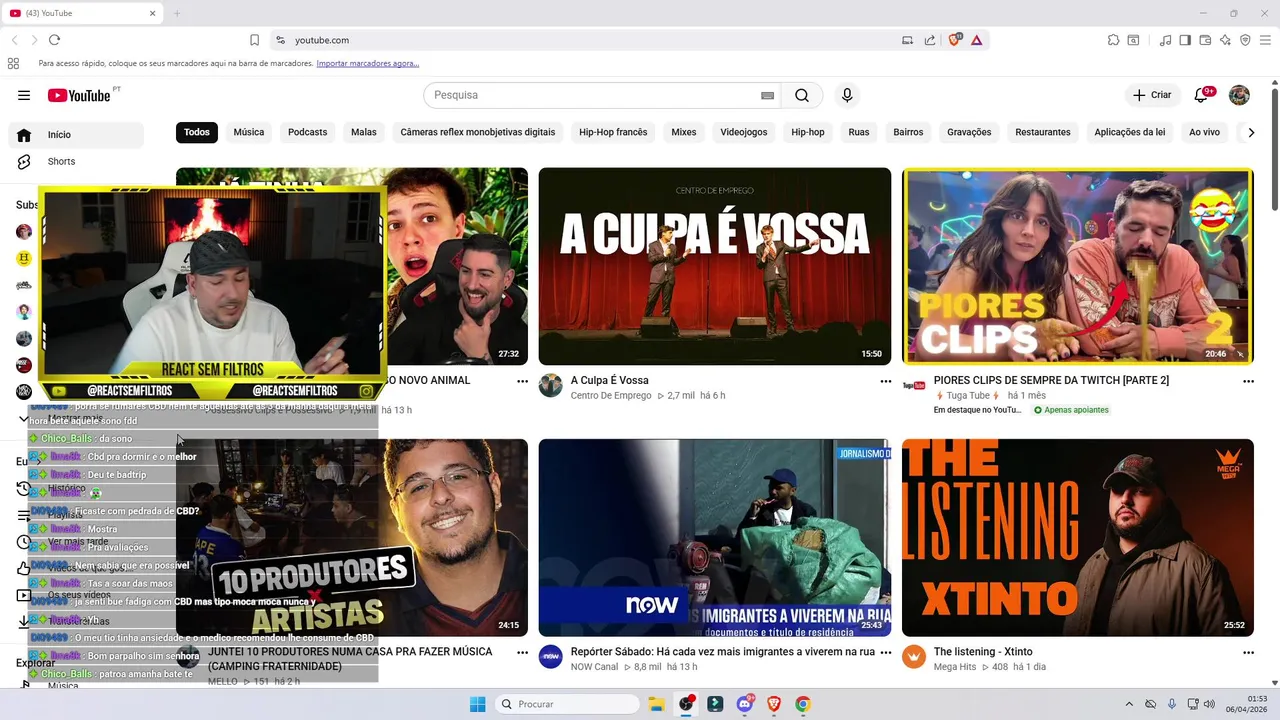Click the page vertical scrollbar

tap(1274, 150)
